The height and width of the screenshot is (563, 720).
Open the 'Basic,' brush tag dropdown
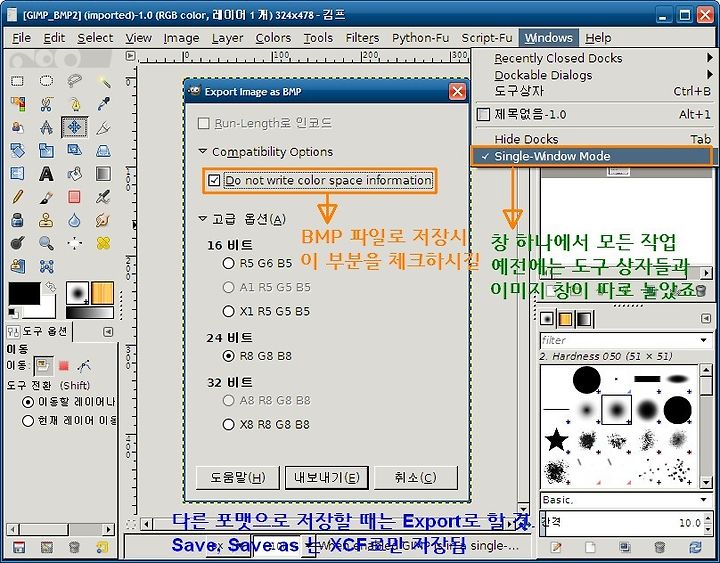point(703,500)
